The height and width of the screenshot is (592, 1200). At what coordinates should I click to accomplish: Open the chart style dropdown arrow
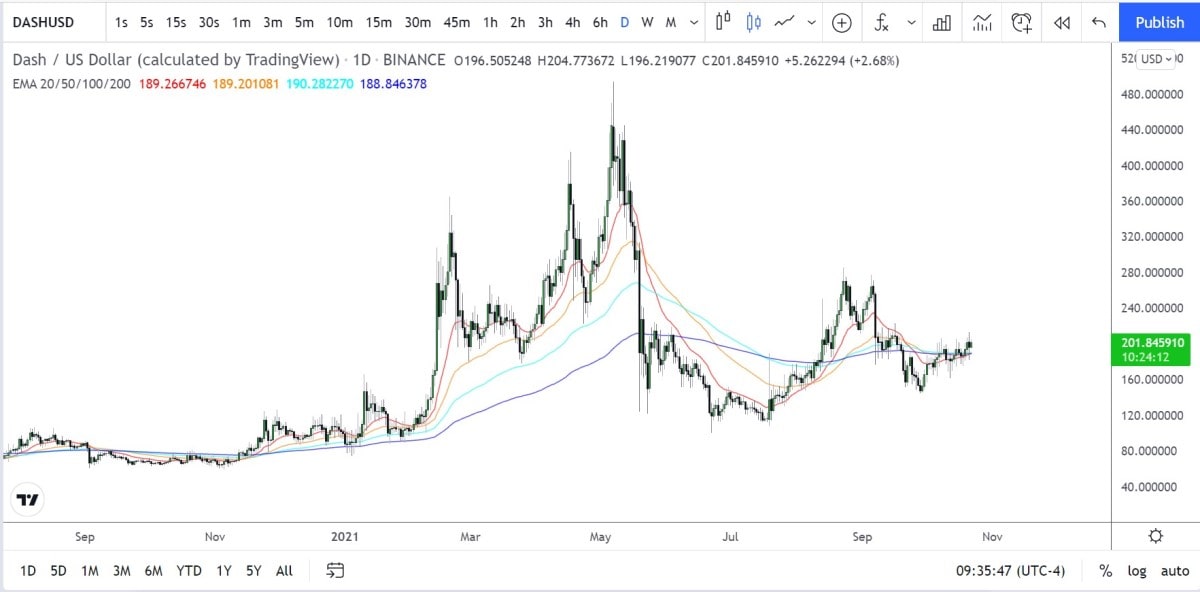point(812,21)
